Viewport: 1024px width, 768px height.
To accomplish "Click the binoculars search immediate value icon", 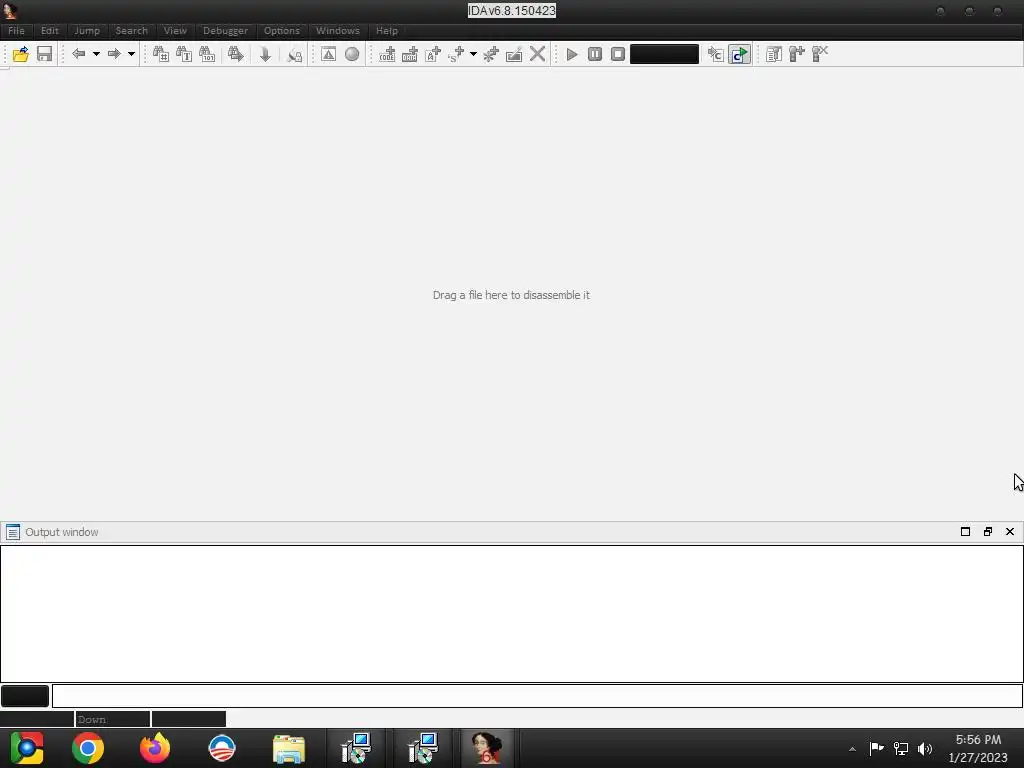I will coord(161,54).
